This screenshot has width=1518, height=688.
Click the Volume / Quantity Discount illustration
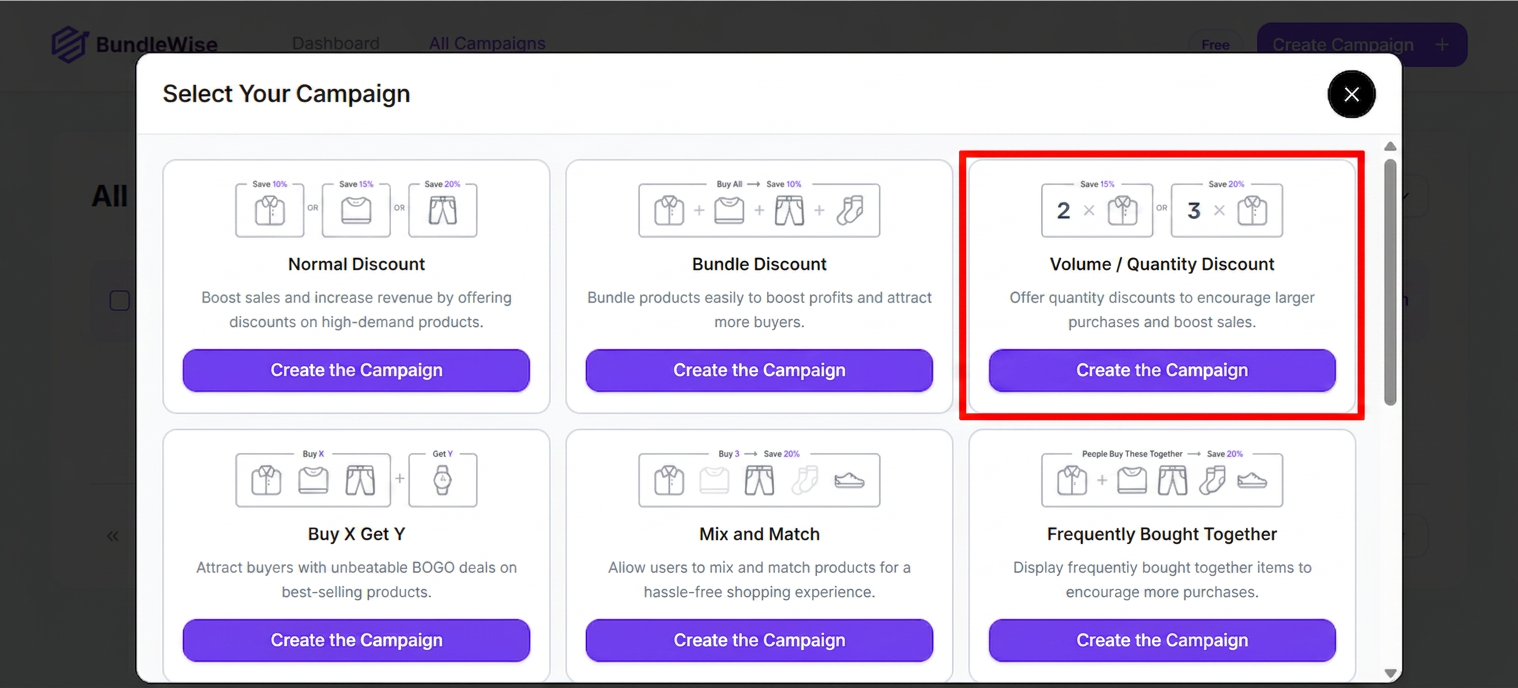coord(1162,208)
